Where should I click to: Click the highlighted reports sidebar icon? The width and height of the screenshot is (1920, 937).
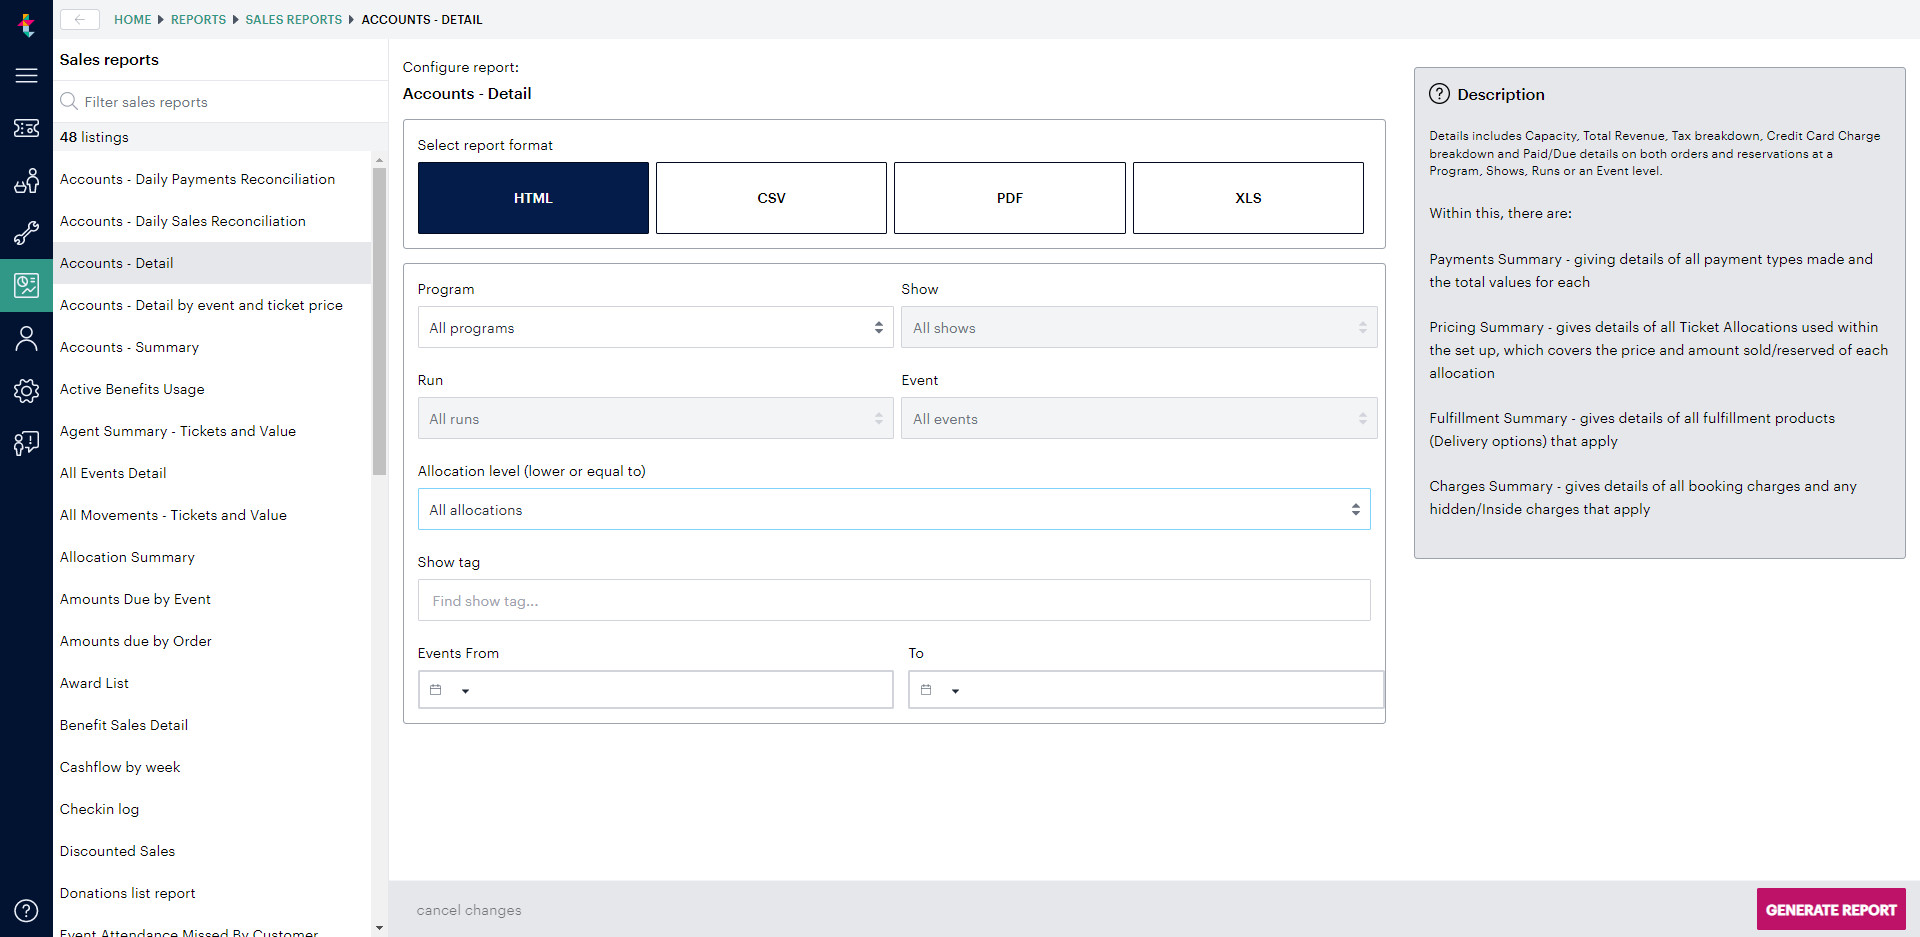click(26, 285)
